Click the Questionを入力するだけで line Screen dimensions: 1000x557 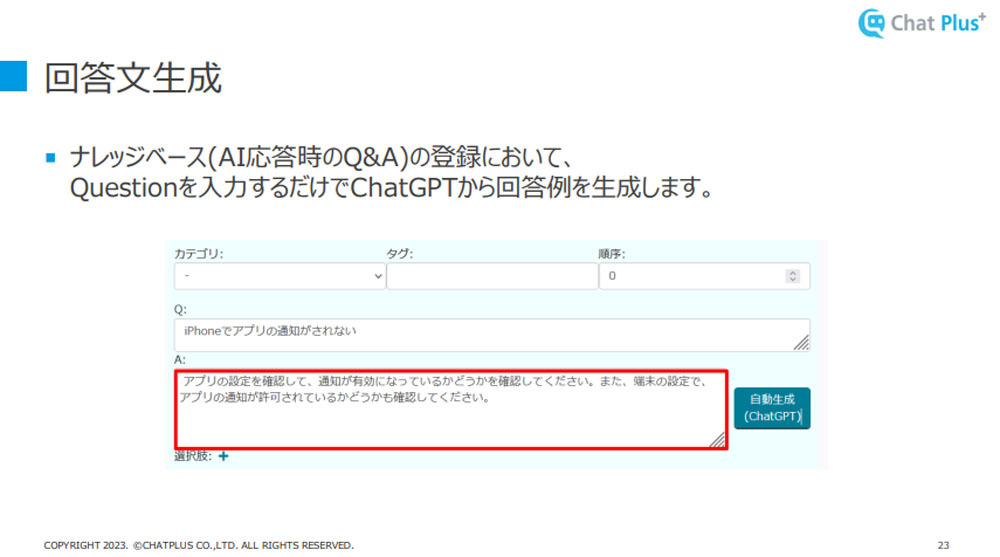point(392,188)
